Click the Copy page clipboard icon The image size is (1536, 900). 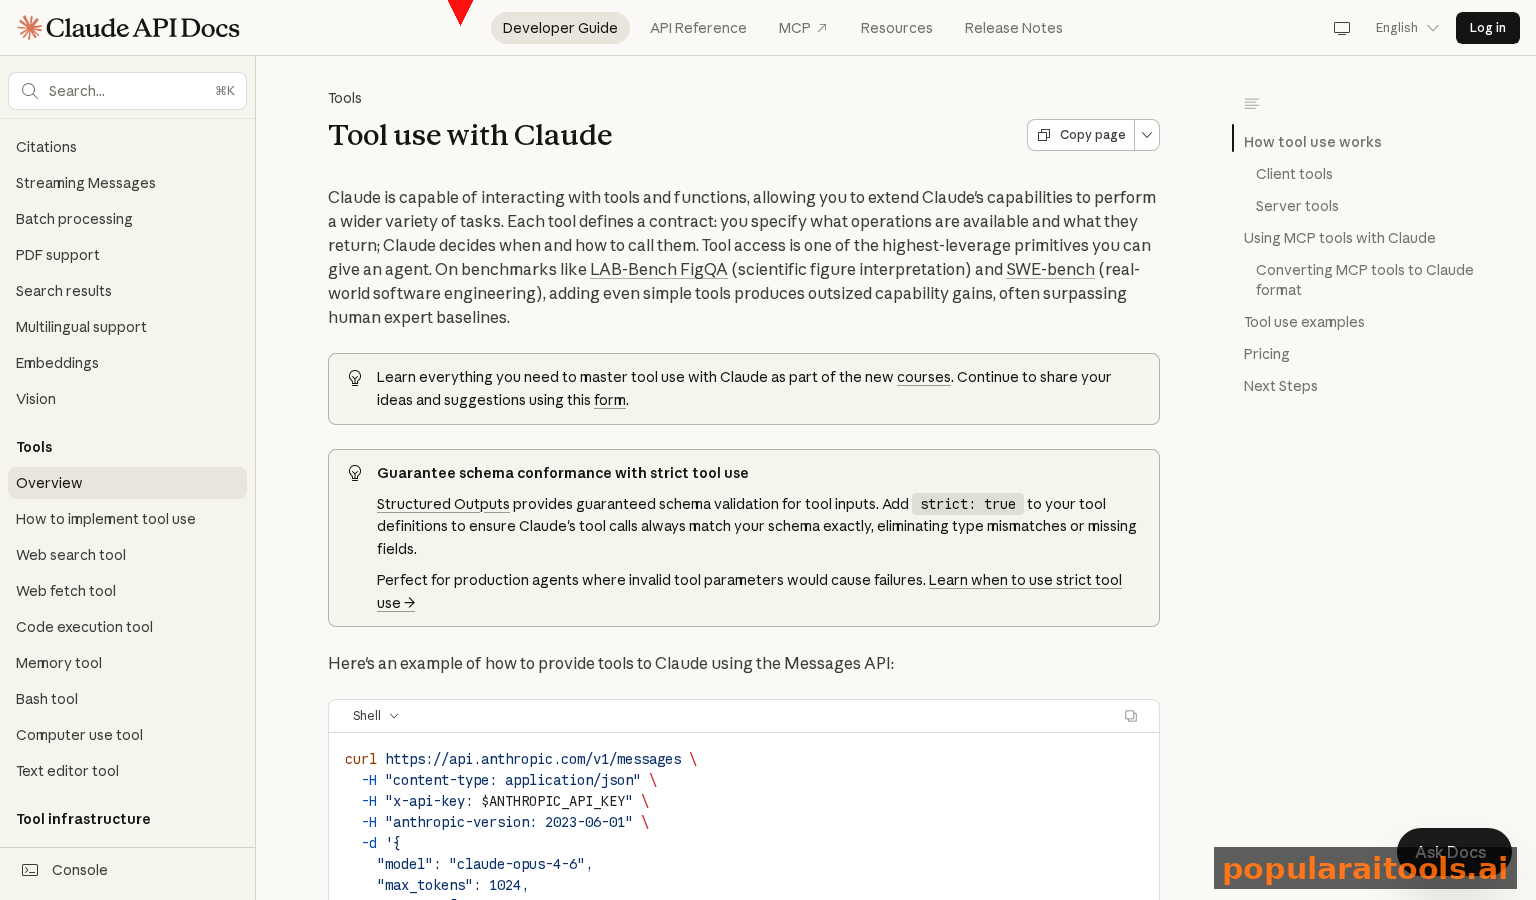[1045, 134]
